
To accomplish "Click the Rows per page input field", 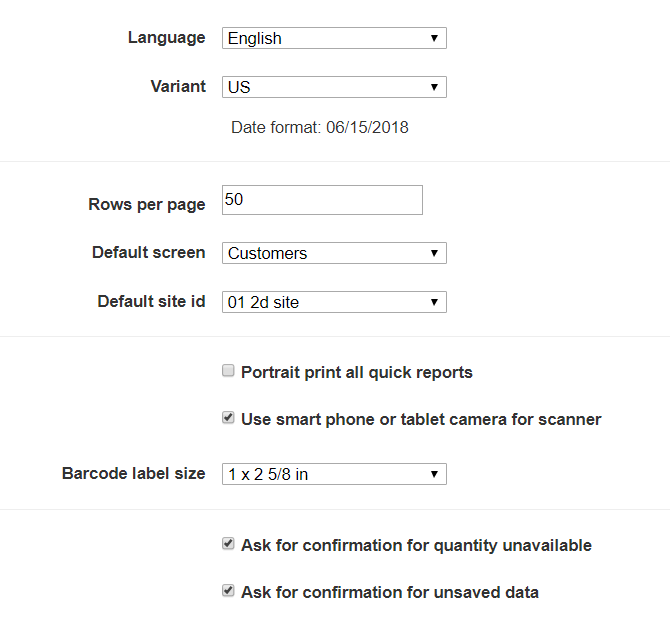I will [x=322, y=200].
